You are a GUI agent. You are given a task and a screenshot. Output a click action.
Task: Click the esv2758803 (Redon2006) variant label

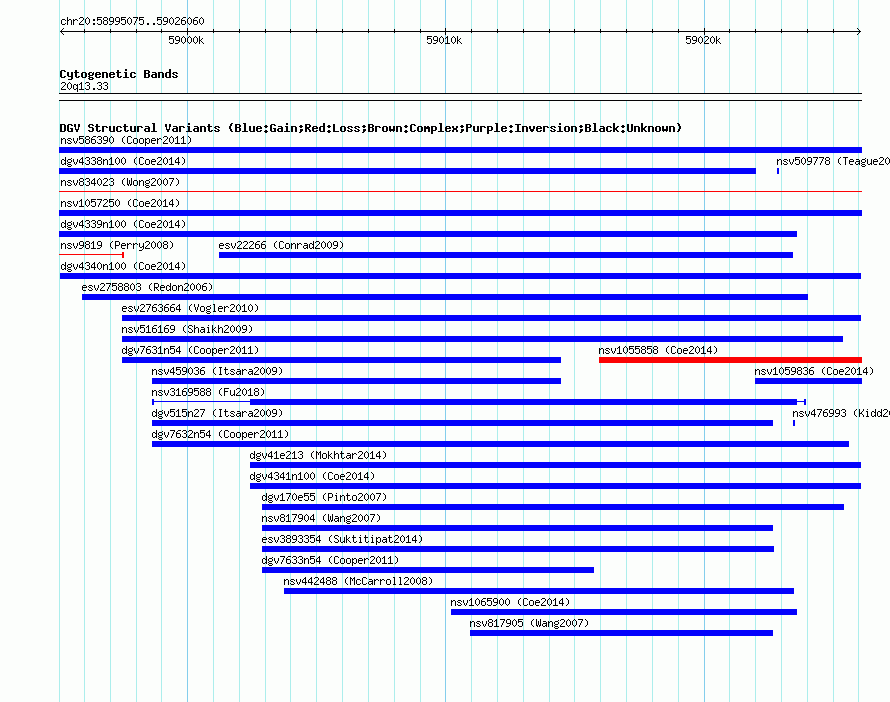pos(147,287)
